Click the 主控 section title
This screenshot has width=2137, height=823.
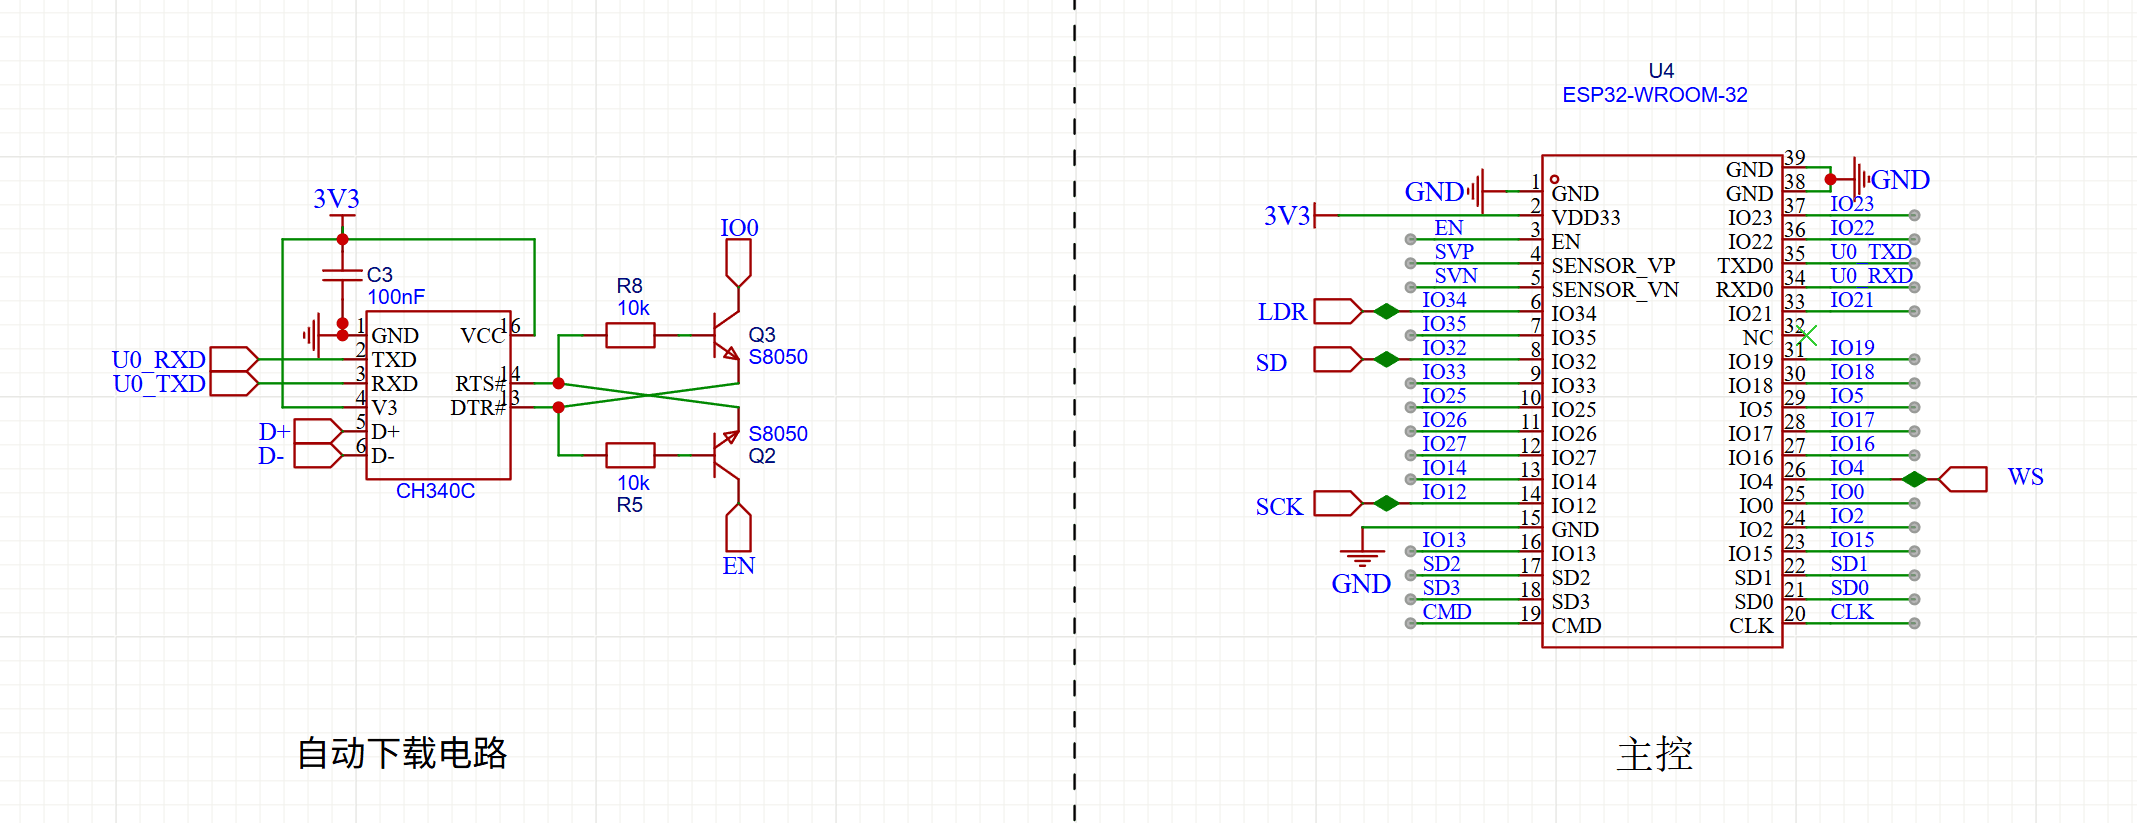1655,754
